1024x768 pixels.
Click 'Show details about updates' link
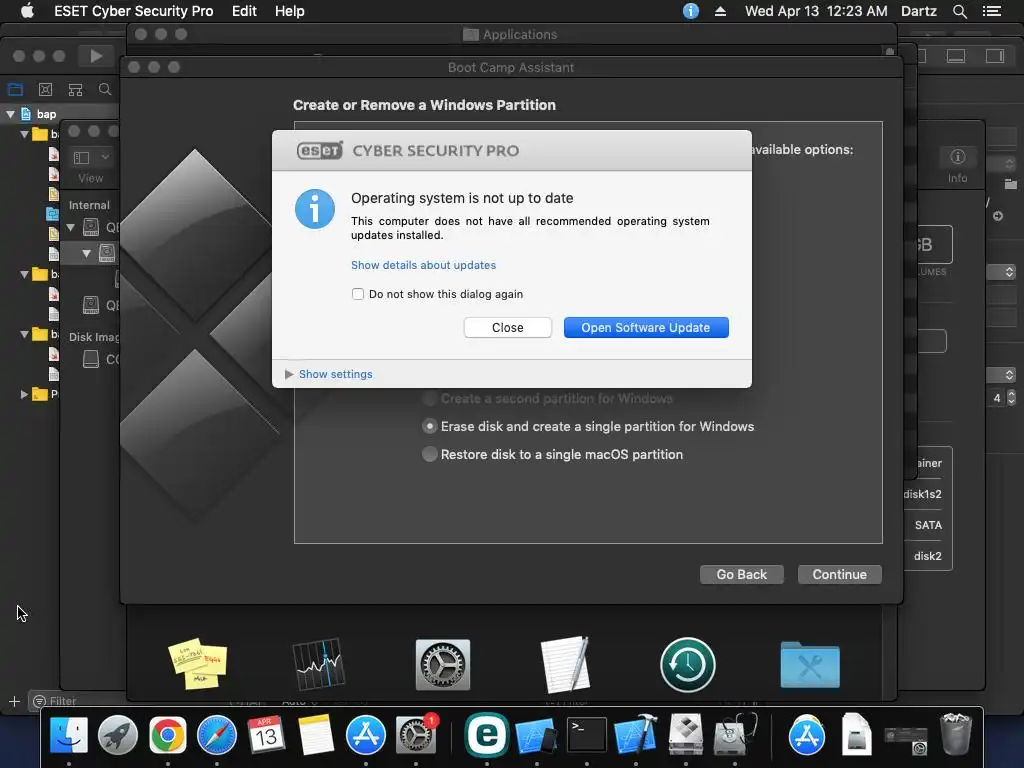[423, 265]
